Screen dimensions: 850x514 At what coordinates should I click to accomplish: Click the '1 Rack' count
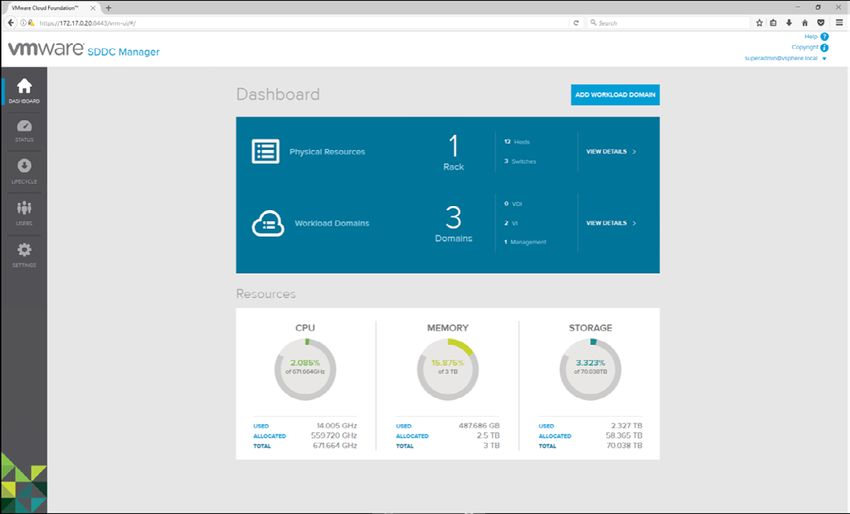tap(453, 153)
